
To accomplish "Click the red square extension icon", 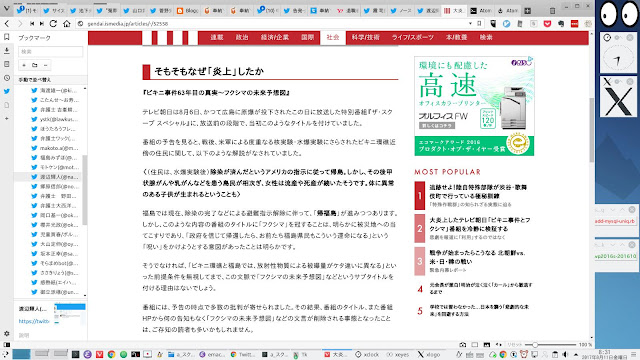I will pos(575,24).
